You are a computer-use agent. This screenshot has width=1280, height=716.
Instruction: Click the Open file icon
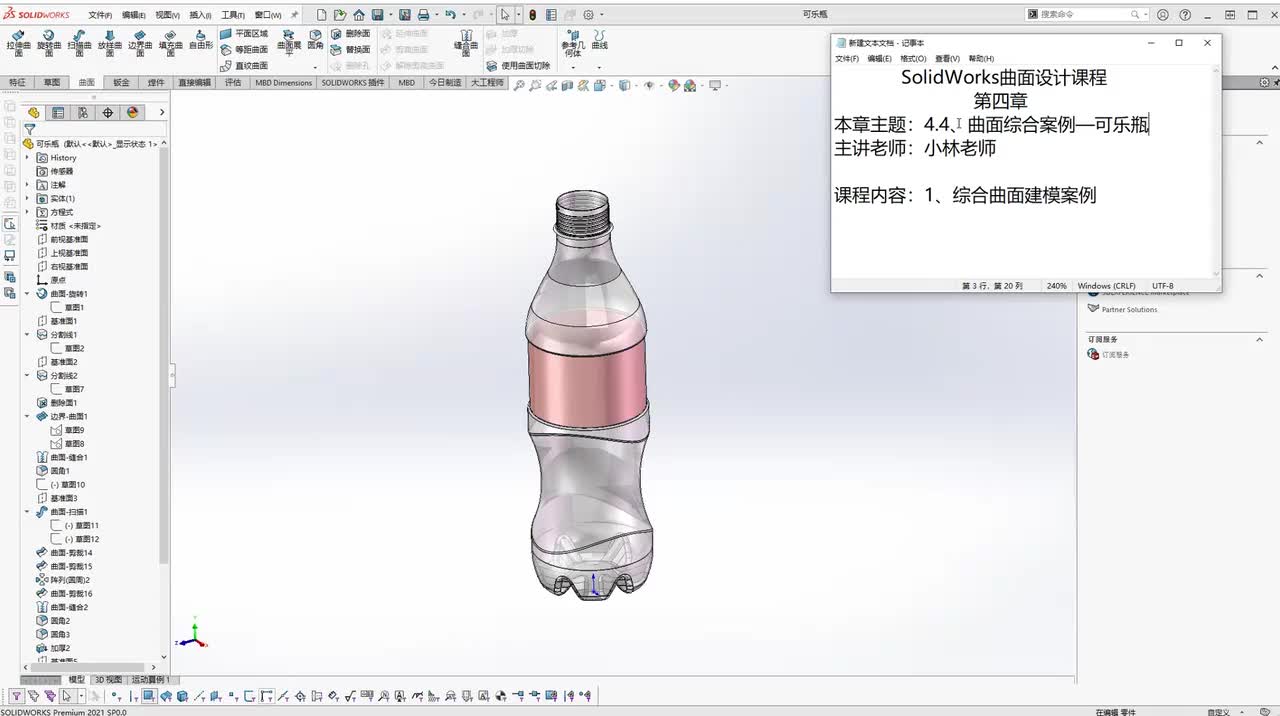coord(341,15)
